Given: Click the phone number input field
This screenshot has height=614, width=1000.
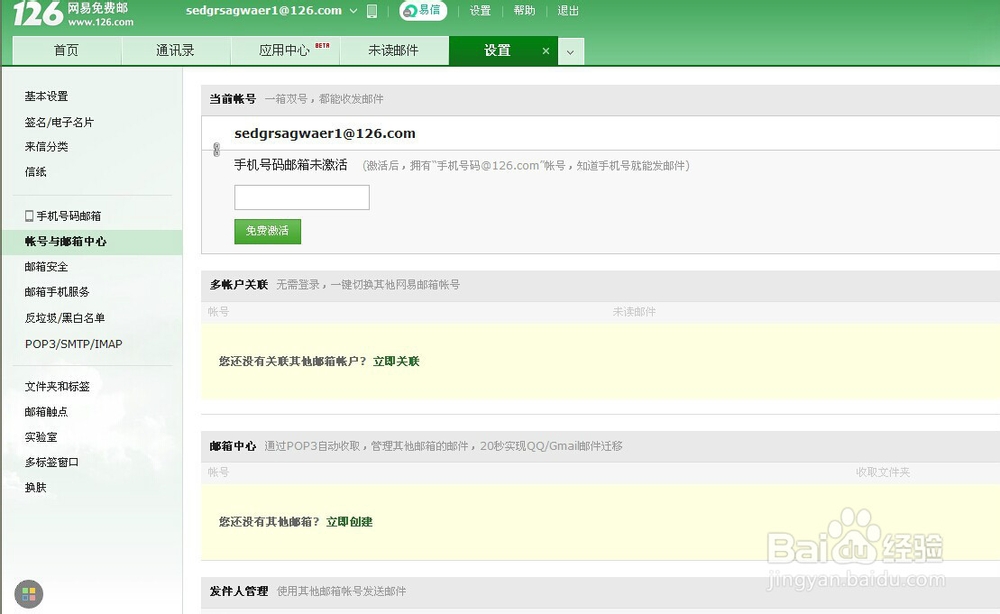Looking at the screenshot, I should pyautogui.click(x=301, y=197).
